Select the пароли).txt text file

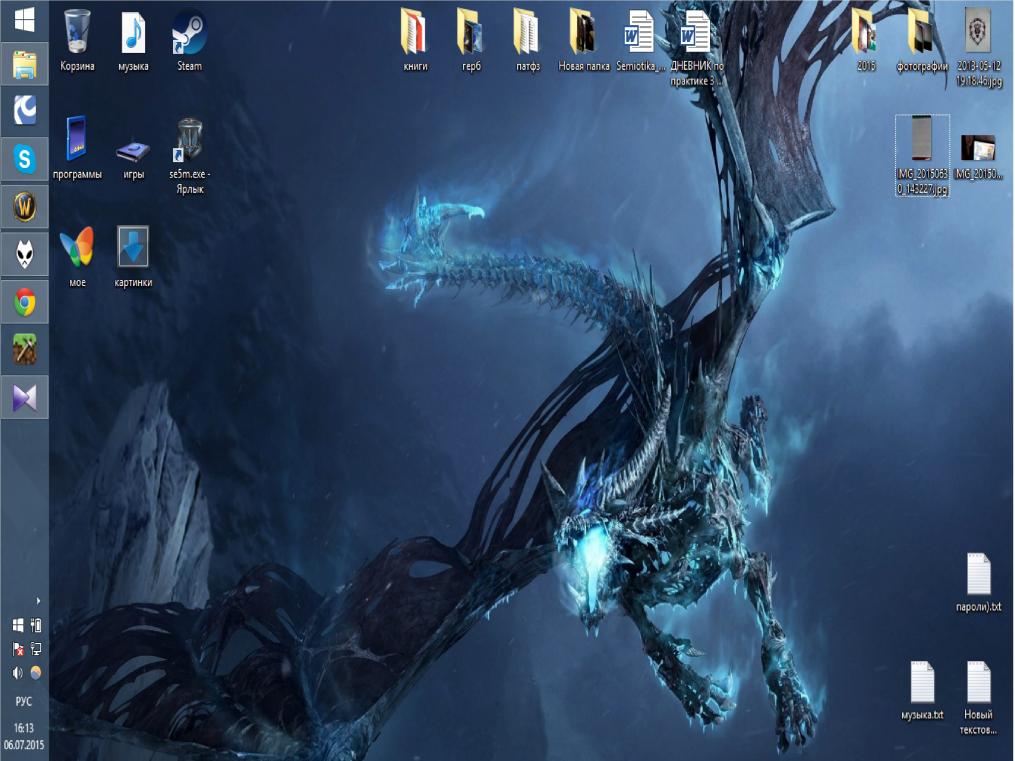978,582
